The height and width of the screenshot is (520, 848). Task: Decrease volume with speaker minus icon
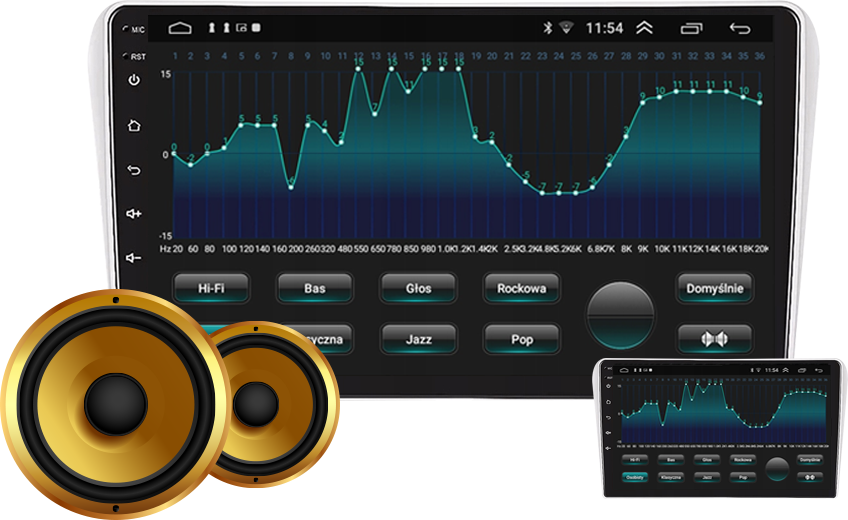(134, 258)
